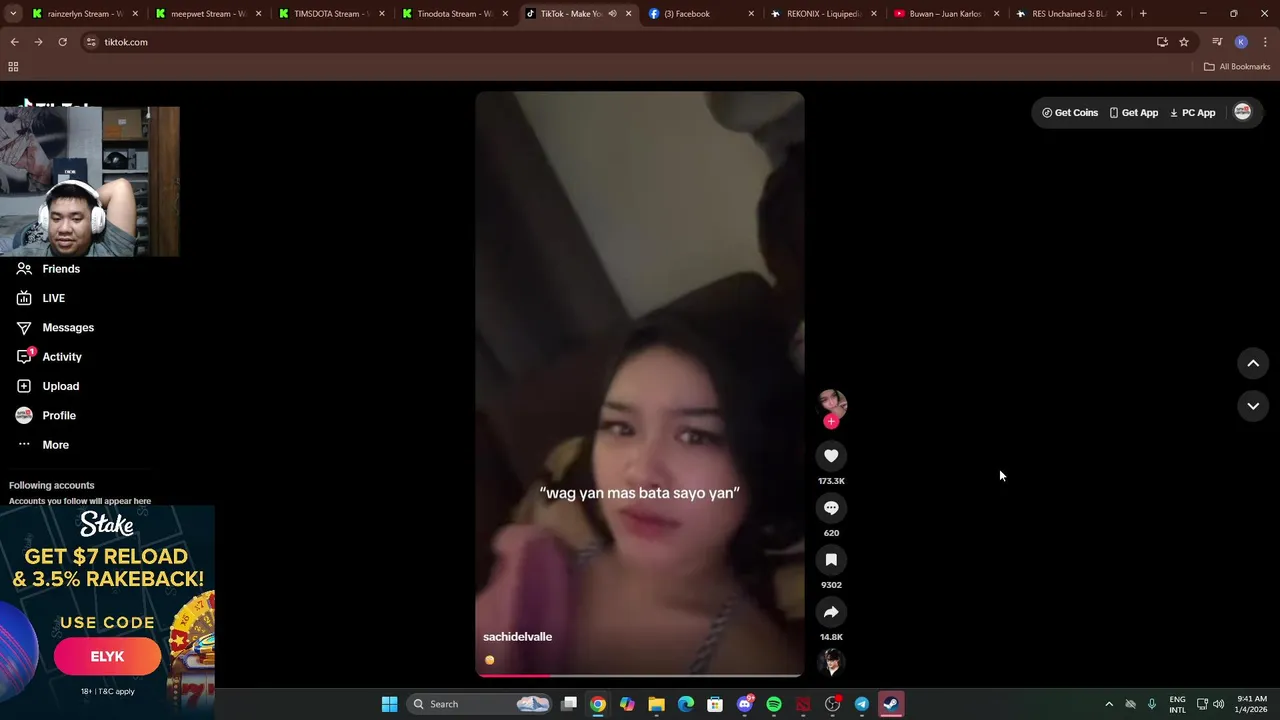Open the All Bookmarks folder
1280x720 pixels.
tap(1237, 67)
